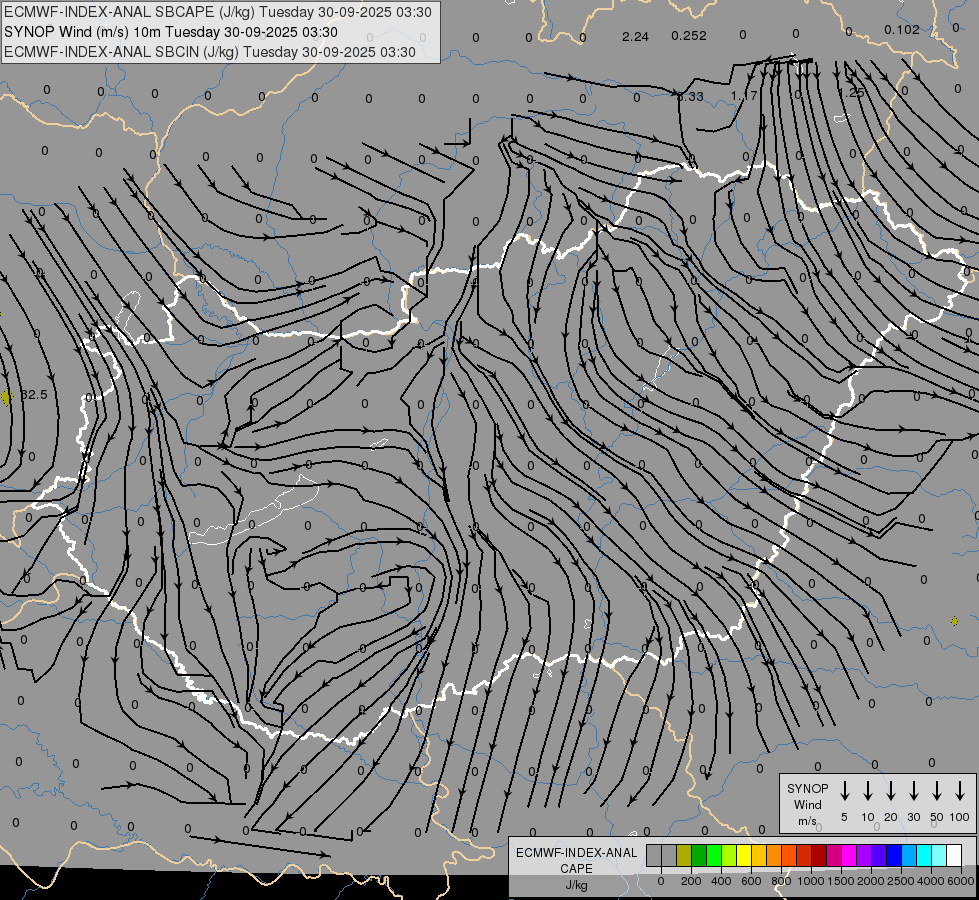Screen dimensions: 979x900
Task: Click the 2.24 value on the map
Action: 636,37
